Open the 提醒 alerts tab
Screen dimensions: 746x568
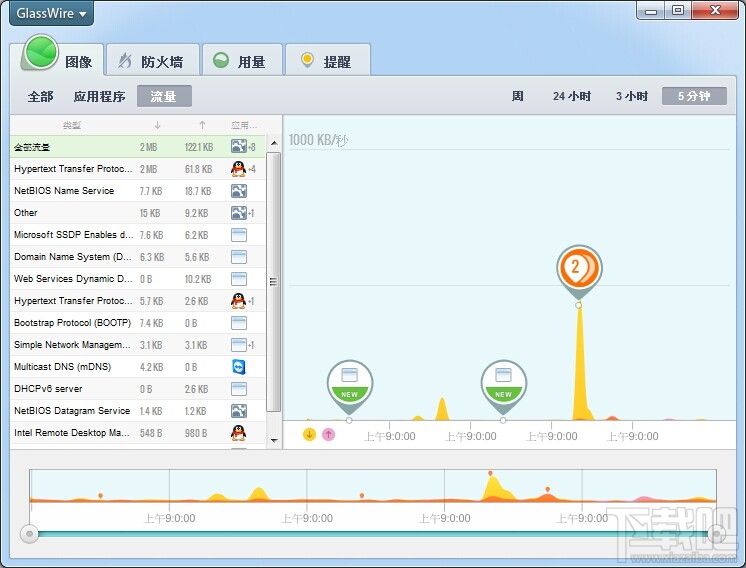(328, 60)
